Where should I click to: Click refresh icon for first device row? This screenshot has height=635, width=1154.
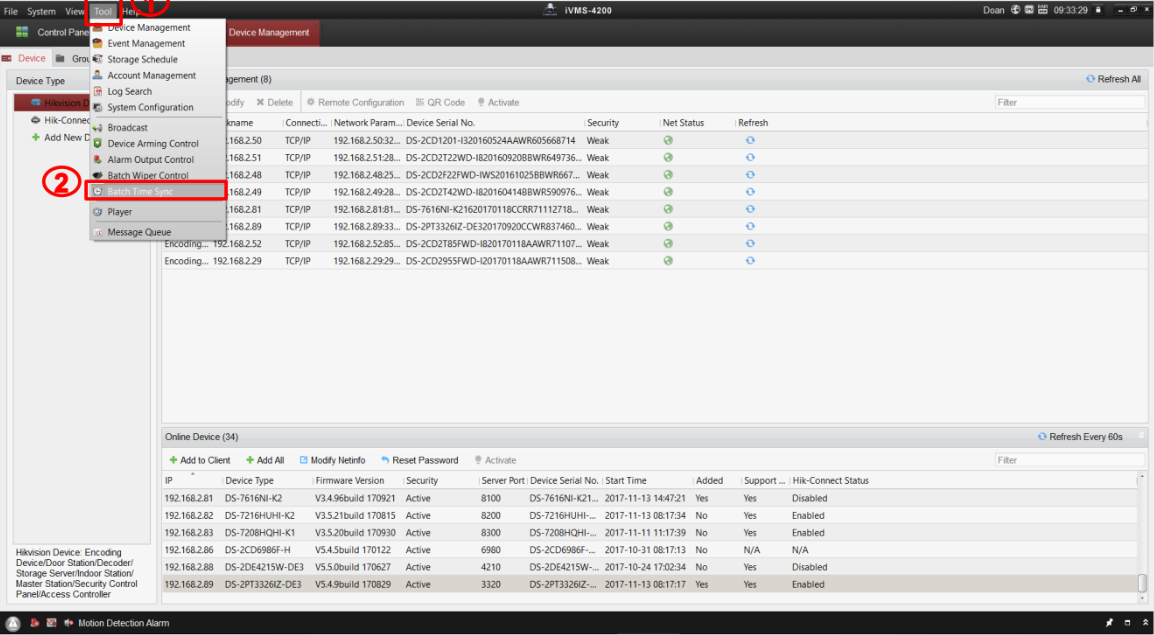click(x=750, y=141)
